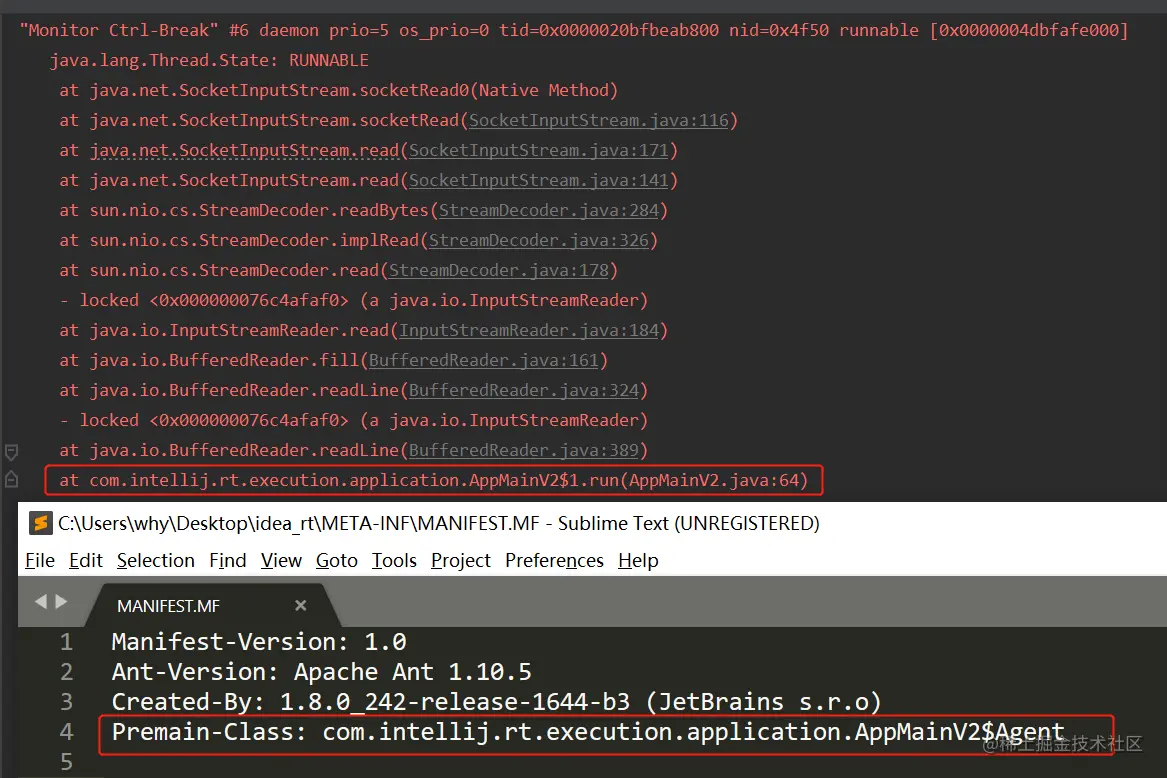Screen dimensions: 1167x778
Task: Open StreamDecoder.java:178 link
Action: tap(499, 270)
